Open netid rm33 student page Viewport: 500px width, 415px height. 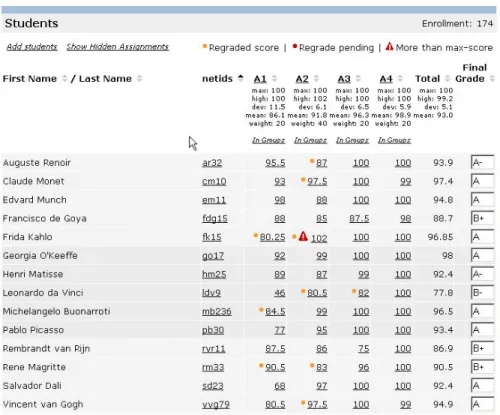213,367
